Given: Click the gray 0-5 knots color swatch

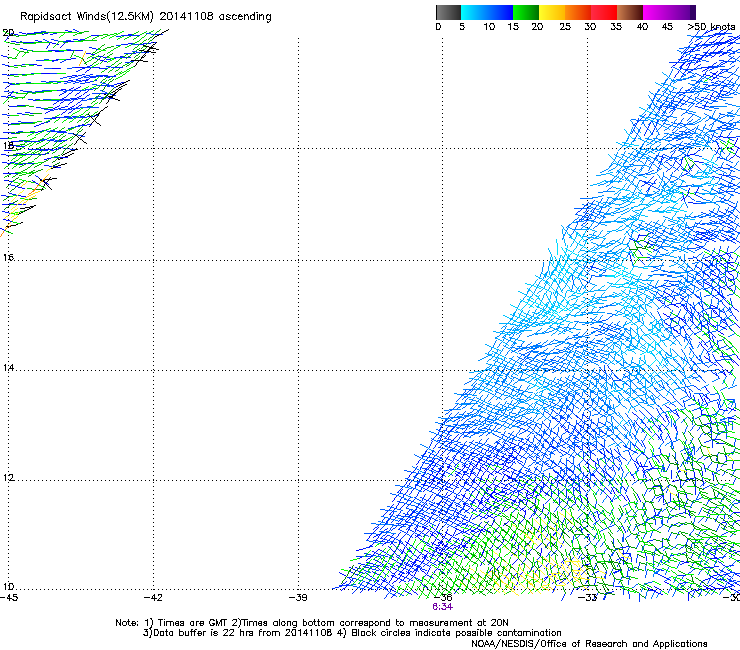Looking at the screenshot, I should point(448,12).
